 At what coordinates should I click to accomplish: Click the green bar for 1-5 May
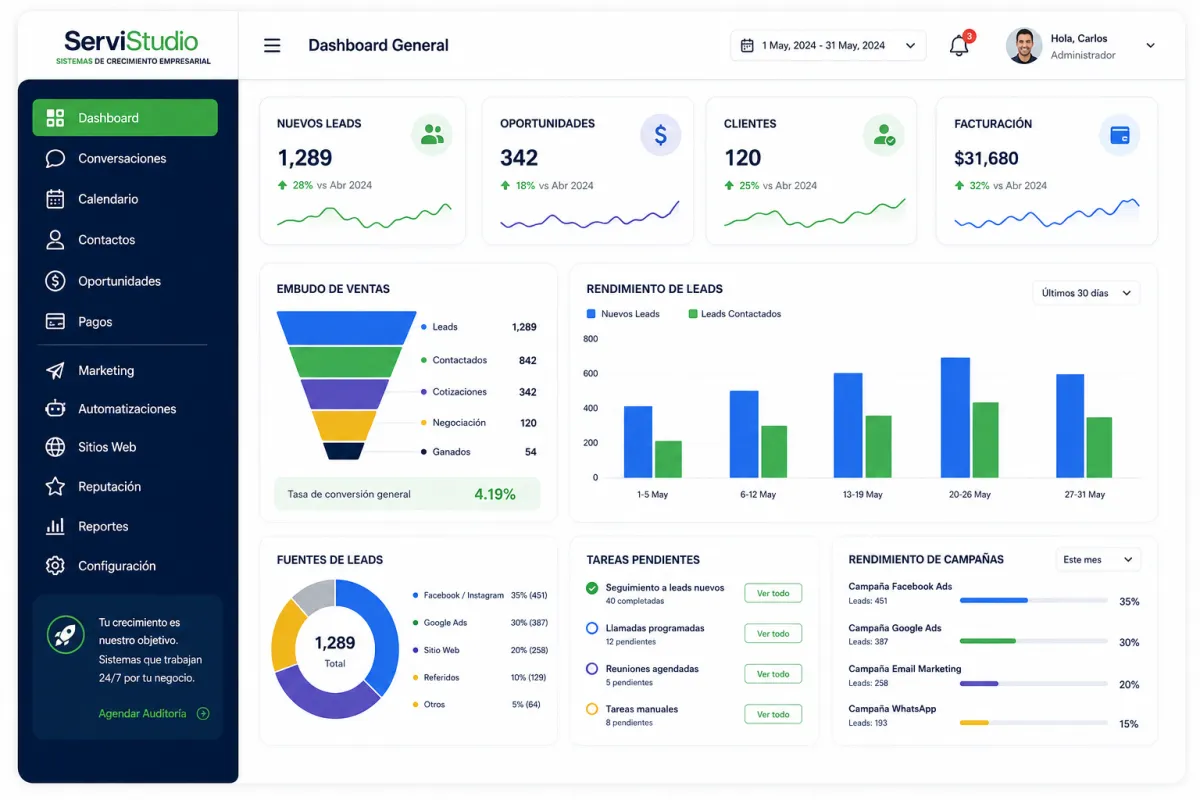pyautogui.click(x=668, y=459)
